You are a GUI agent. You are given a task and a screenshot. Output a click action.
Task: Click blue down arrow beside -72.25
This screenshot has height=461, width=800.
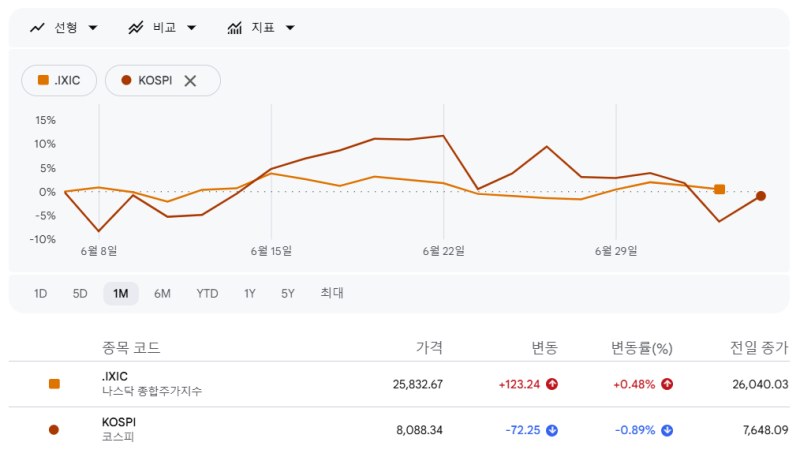tap(552, 430)
